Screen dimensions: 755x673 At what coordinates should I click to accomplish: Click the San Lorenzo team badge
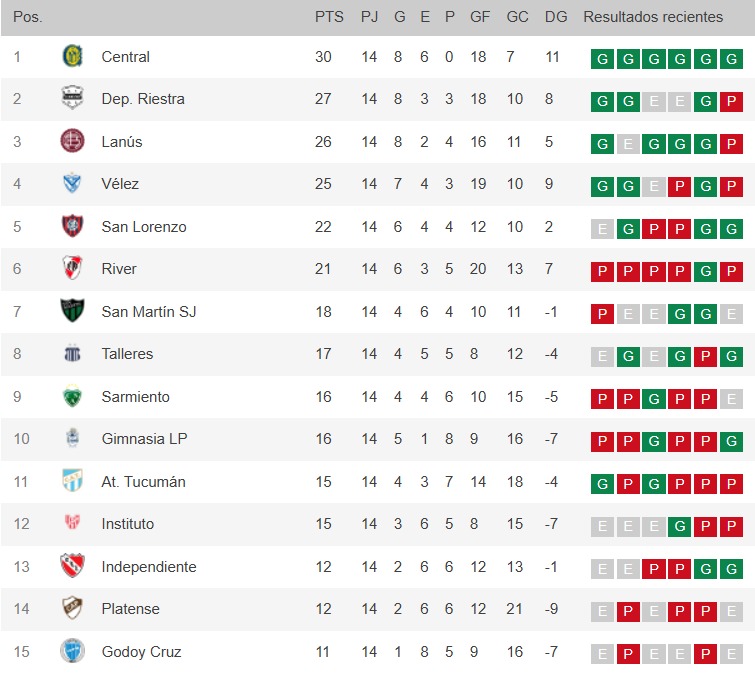pos(73,227)
